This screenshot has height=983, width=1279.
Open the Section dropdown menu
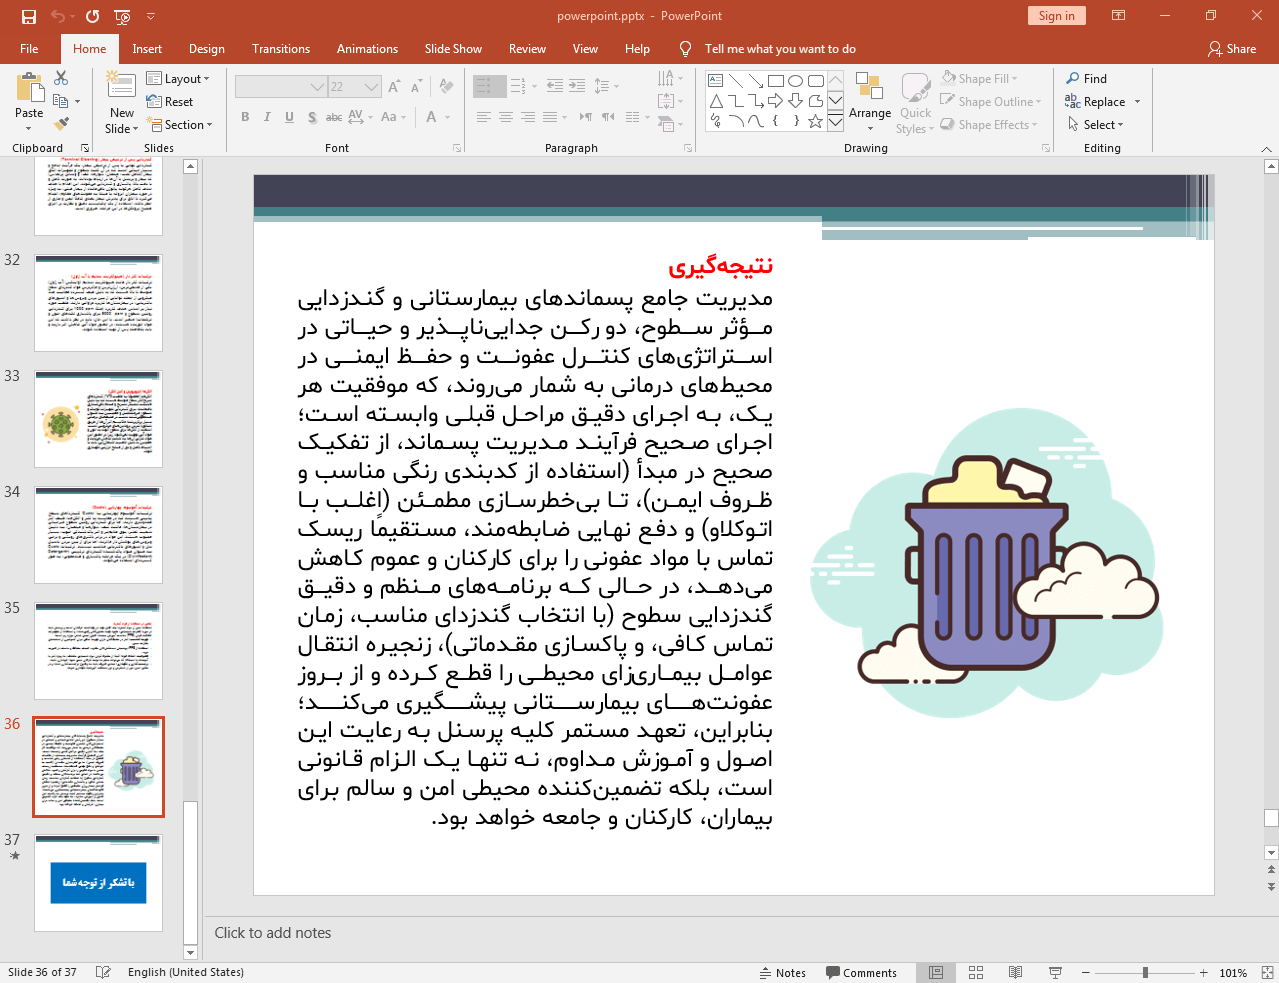[x=181, y=125]
